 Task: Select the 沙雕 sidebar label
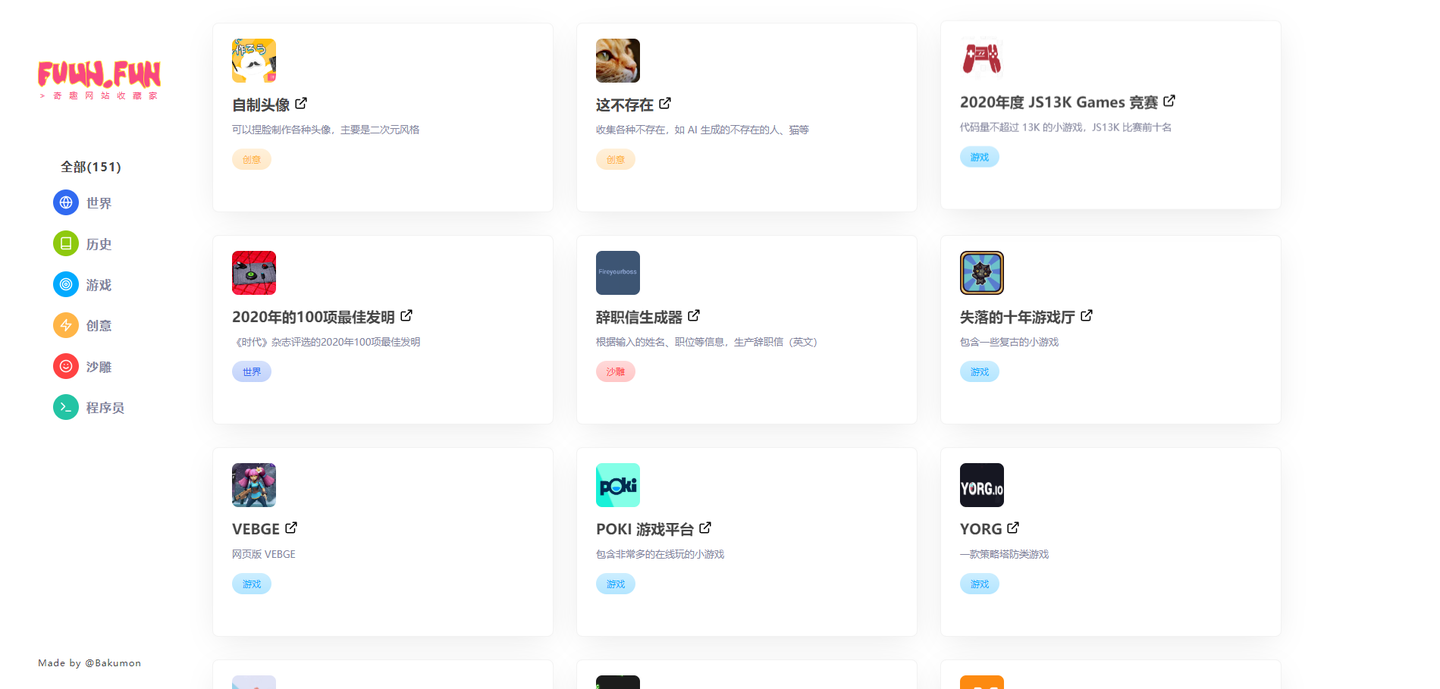click(x=99, y=367)
